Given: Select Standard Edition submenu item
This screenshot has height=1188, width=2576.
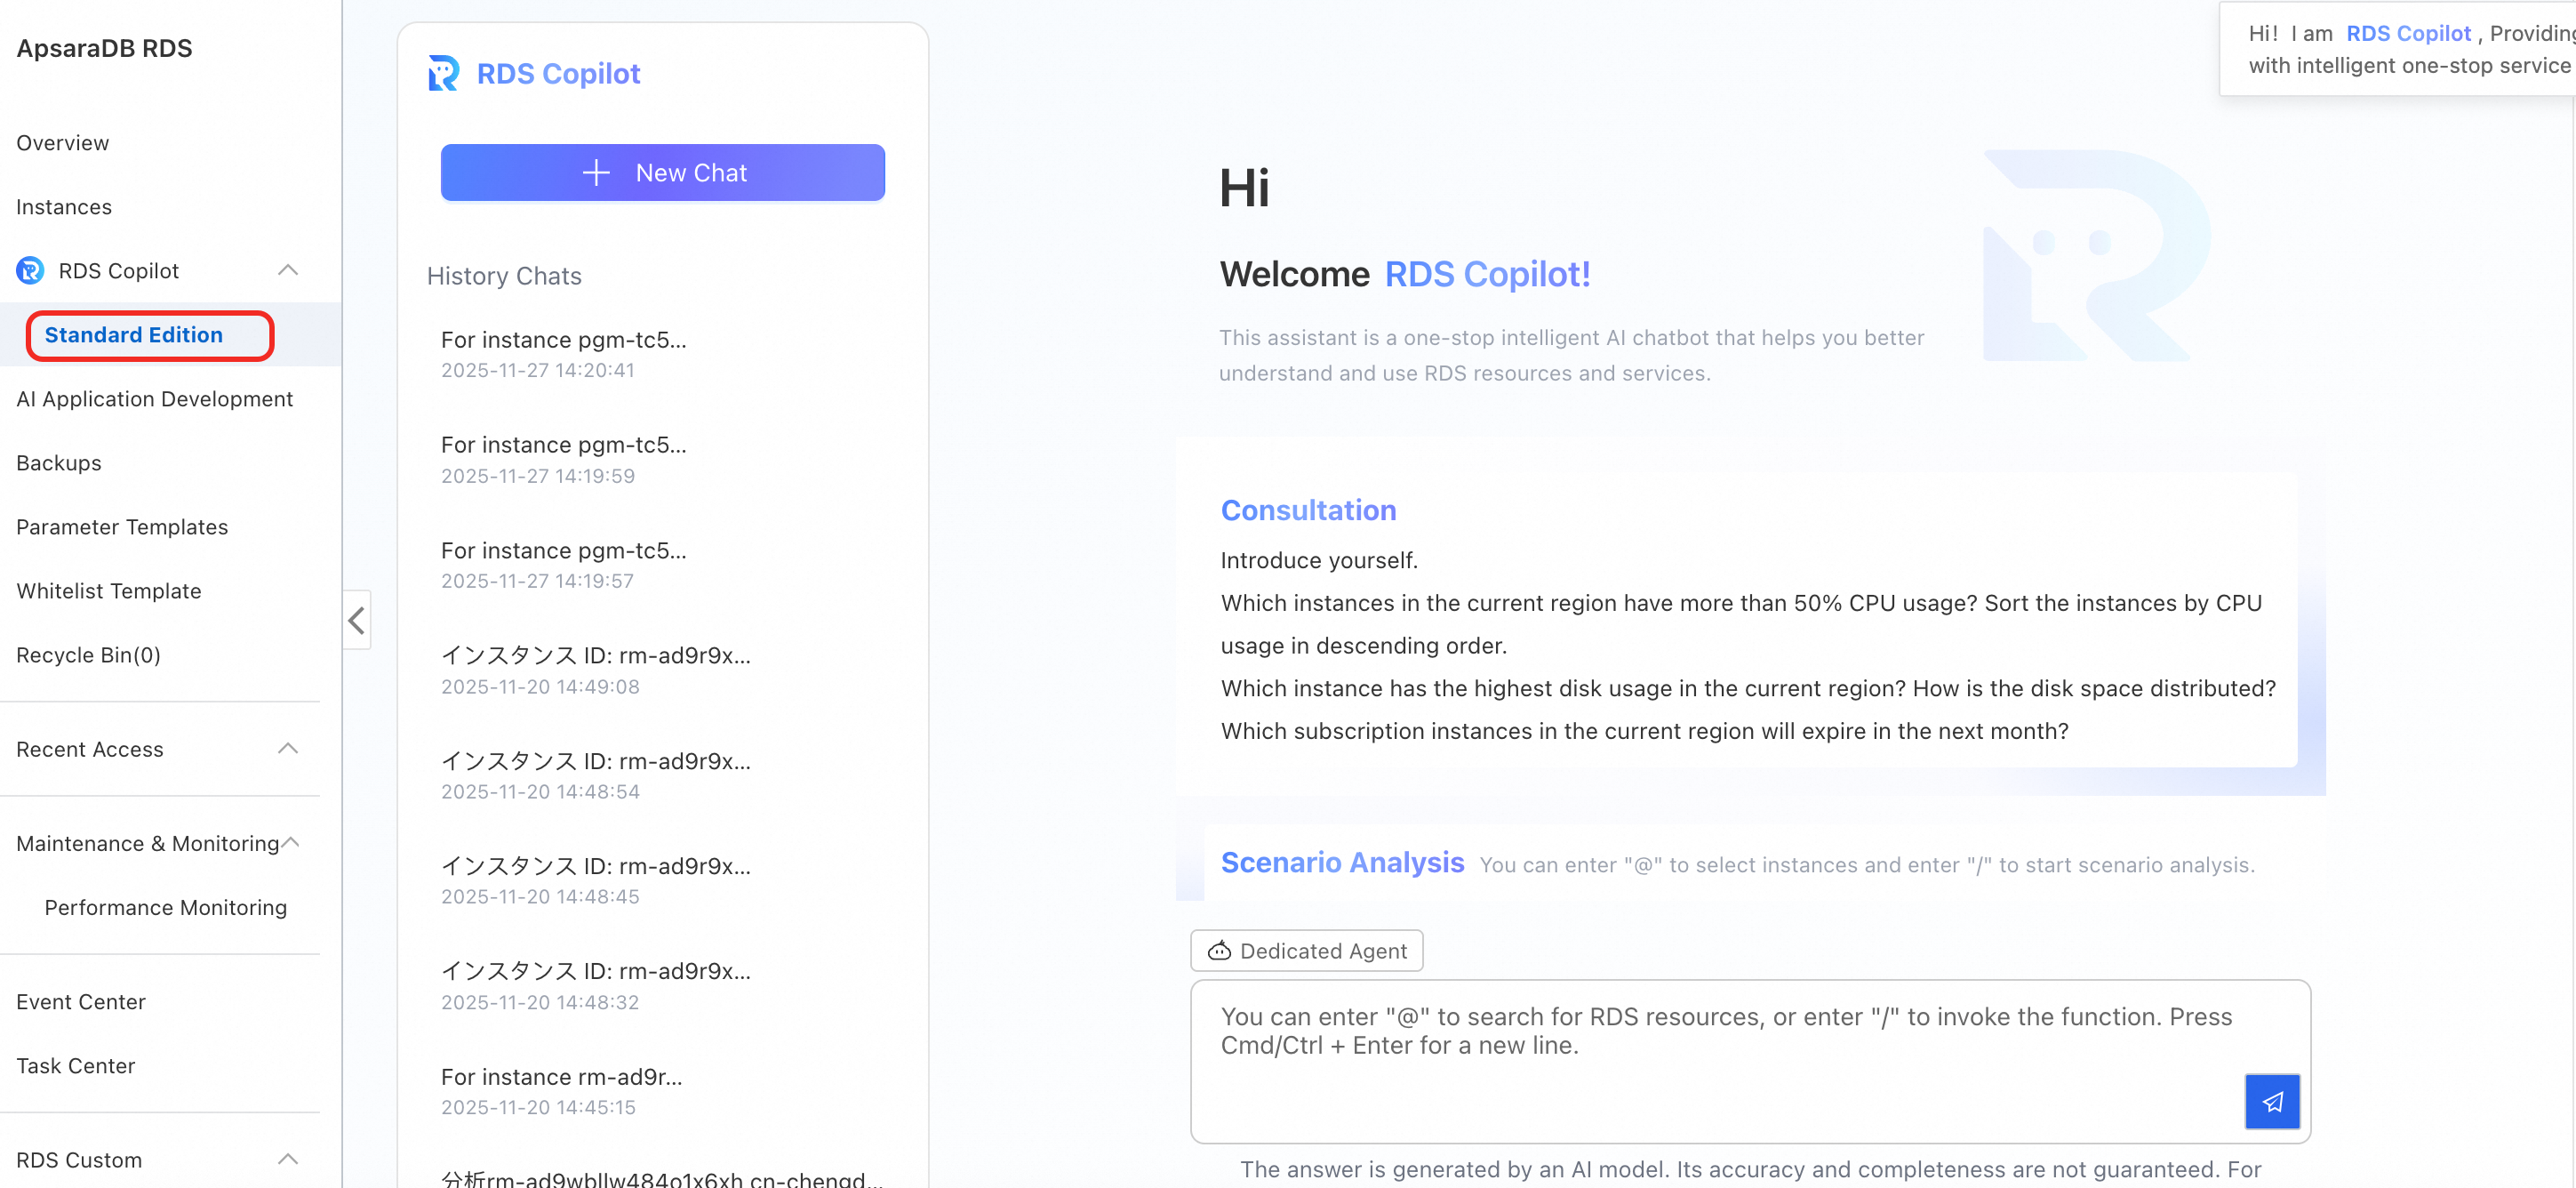Looking at the screenshot, I should 134,334.
